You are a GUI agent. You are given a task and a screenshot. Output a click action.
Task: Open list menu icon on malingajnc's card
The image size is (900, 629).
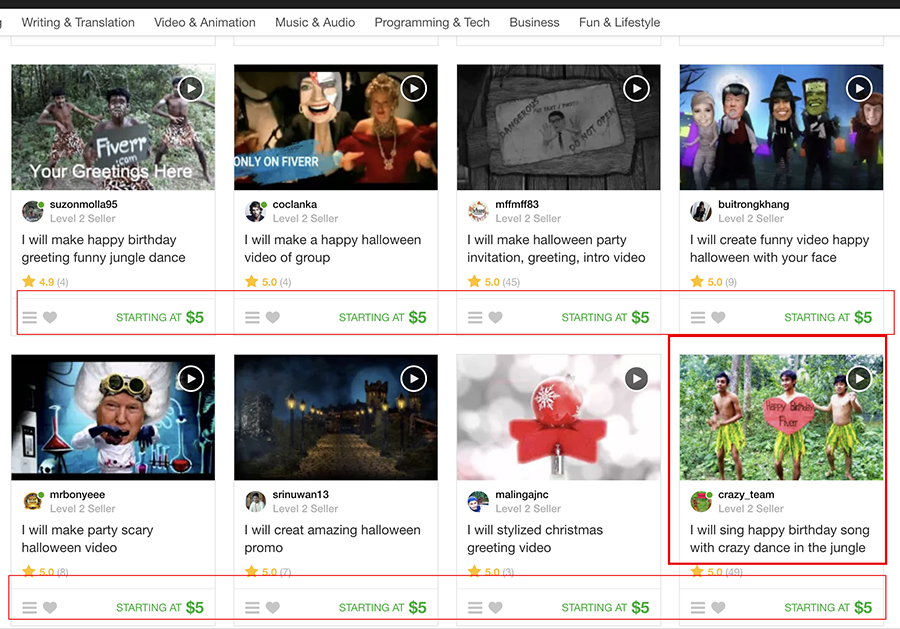pos(475,607)
